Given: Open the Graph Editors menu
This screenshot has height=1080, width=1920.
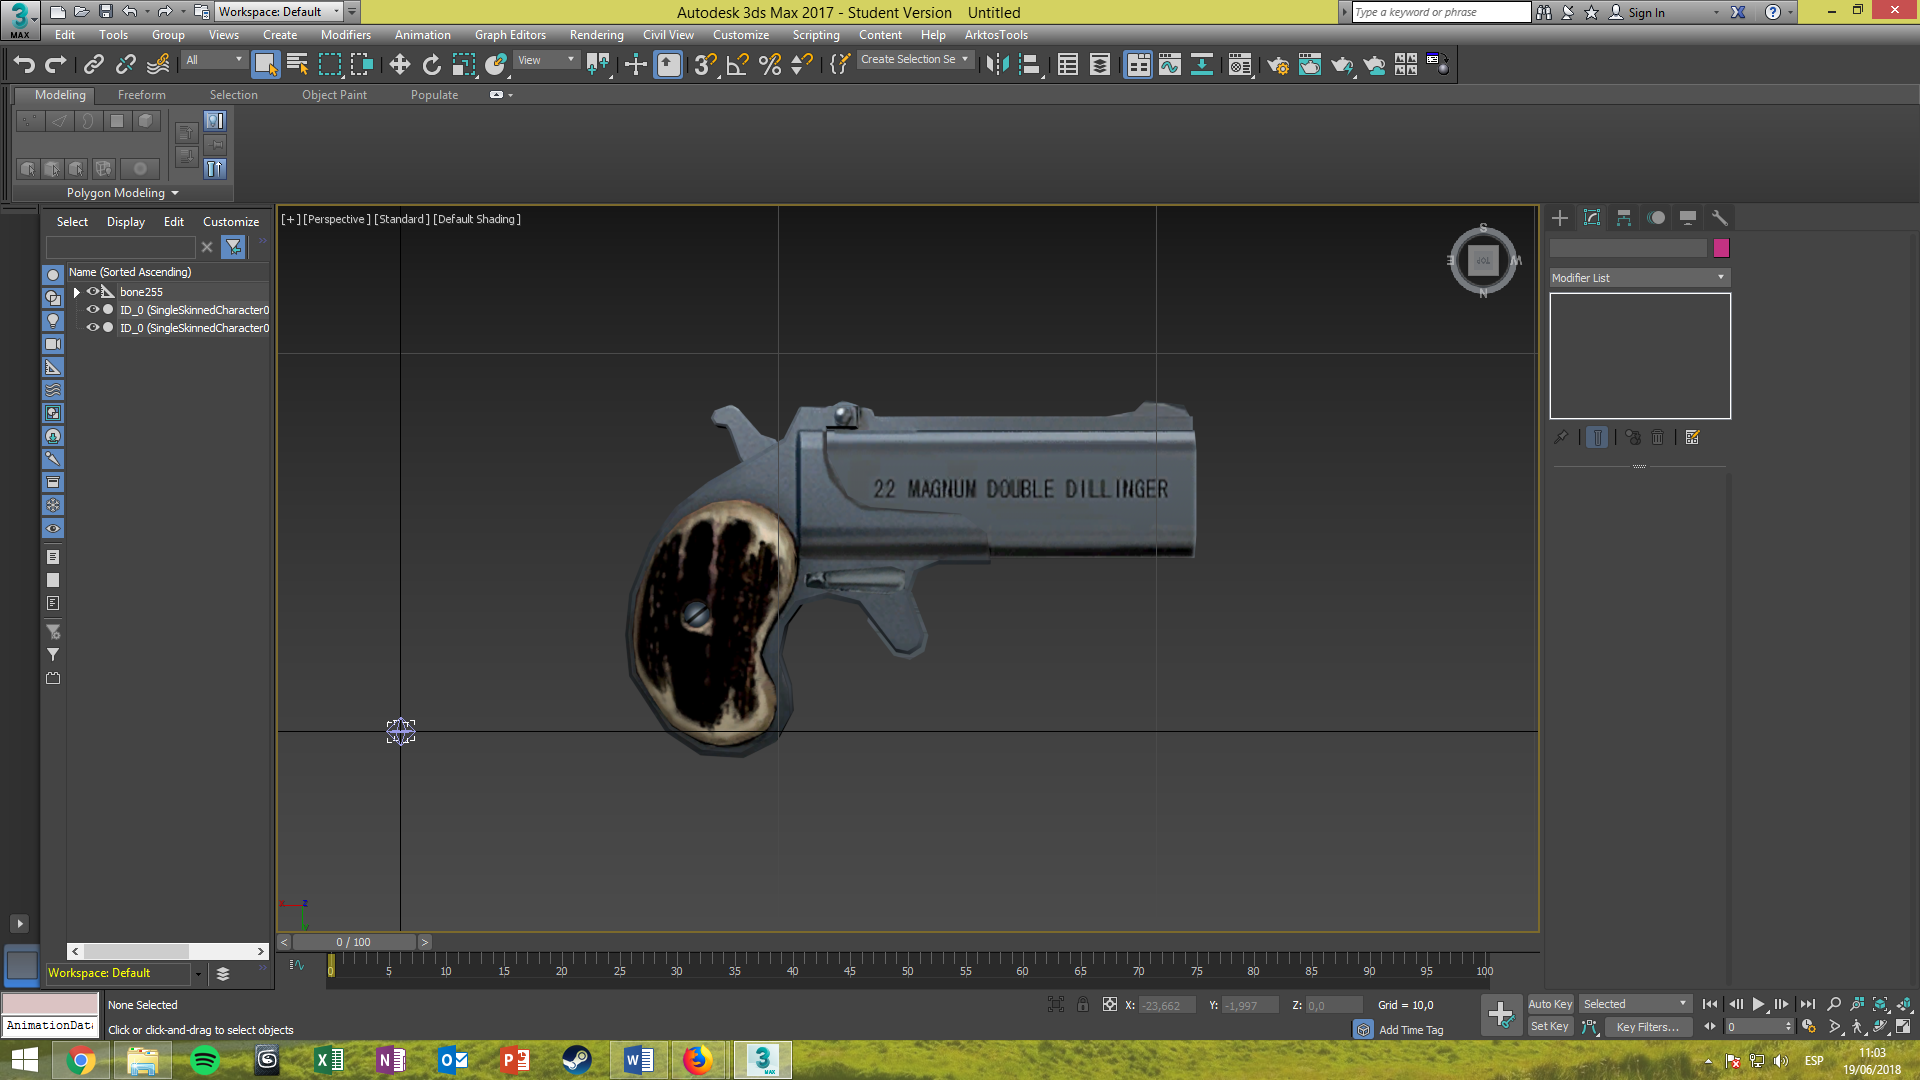Looking at the screenshot, I should (510, 35).
